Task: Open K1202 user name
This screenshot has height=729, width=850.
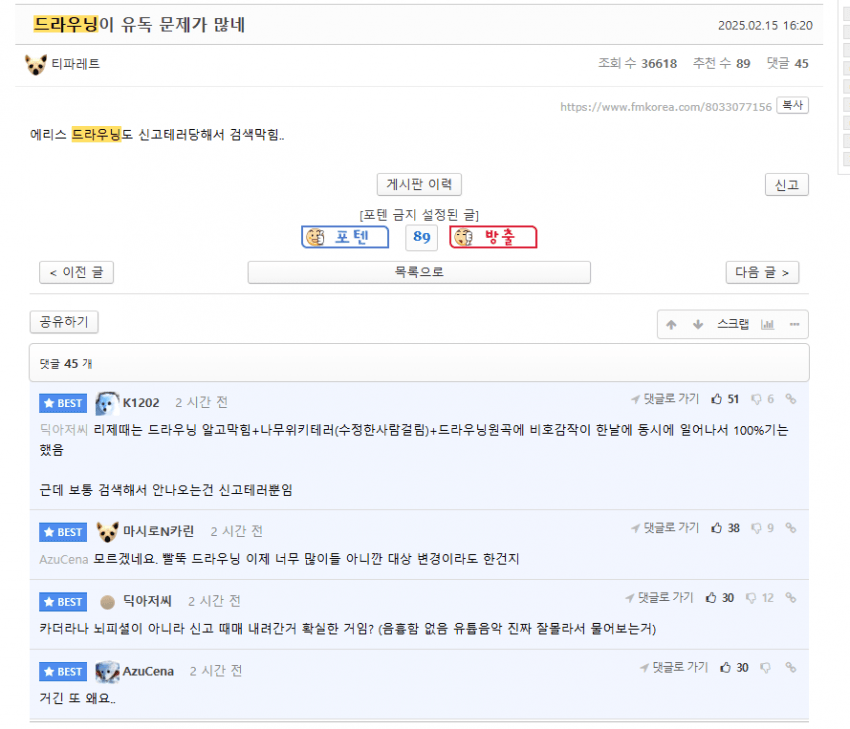Action: pyautogui.click(x=141, y=403)
